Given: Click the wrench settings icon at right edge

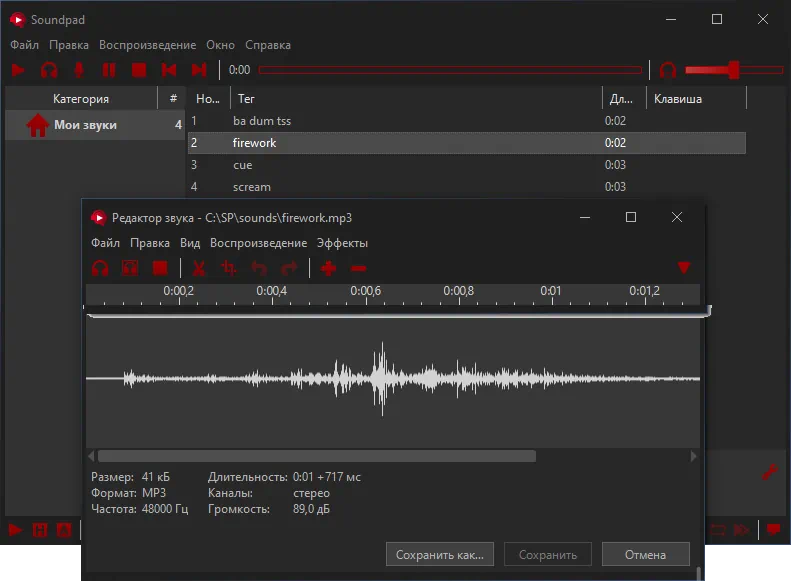Looking at the screenshot, I should click(x=769, y=472).
